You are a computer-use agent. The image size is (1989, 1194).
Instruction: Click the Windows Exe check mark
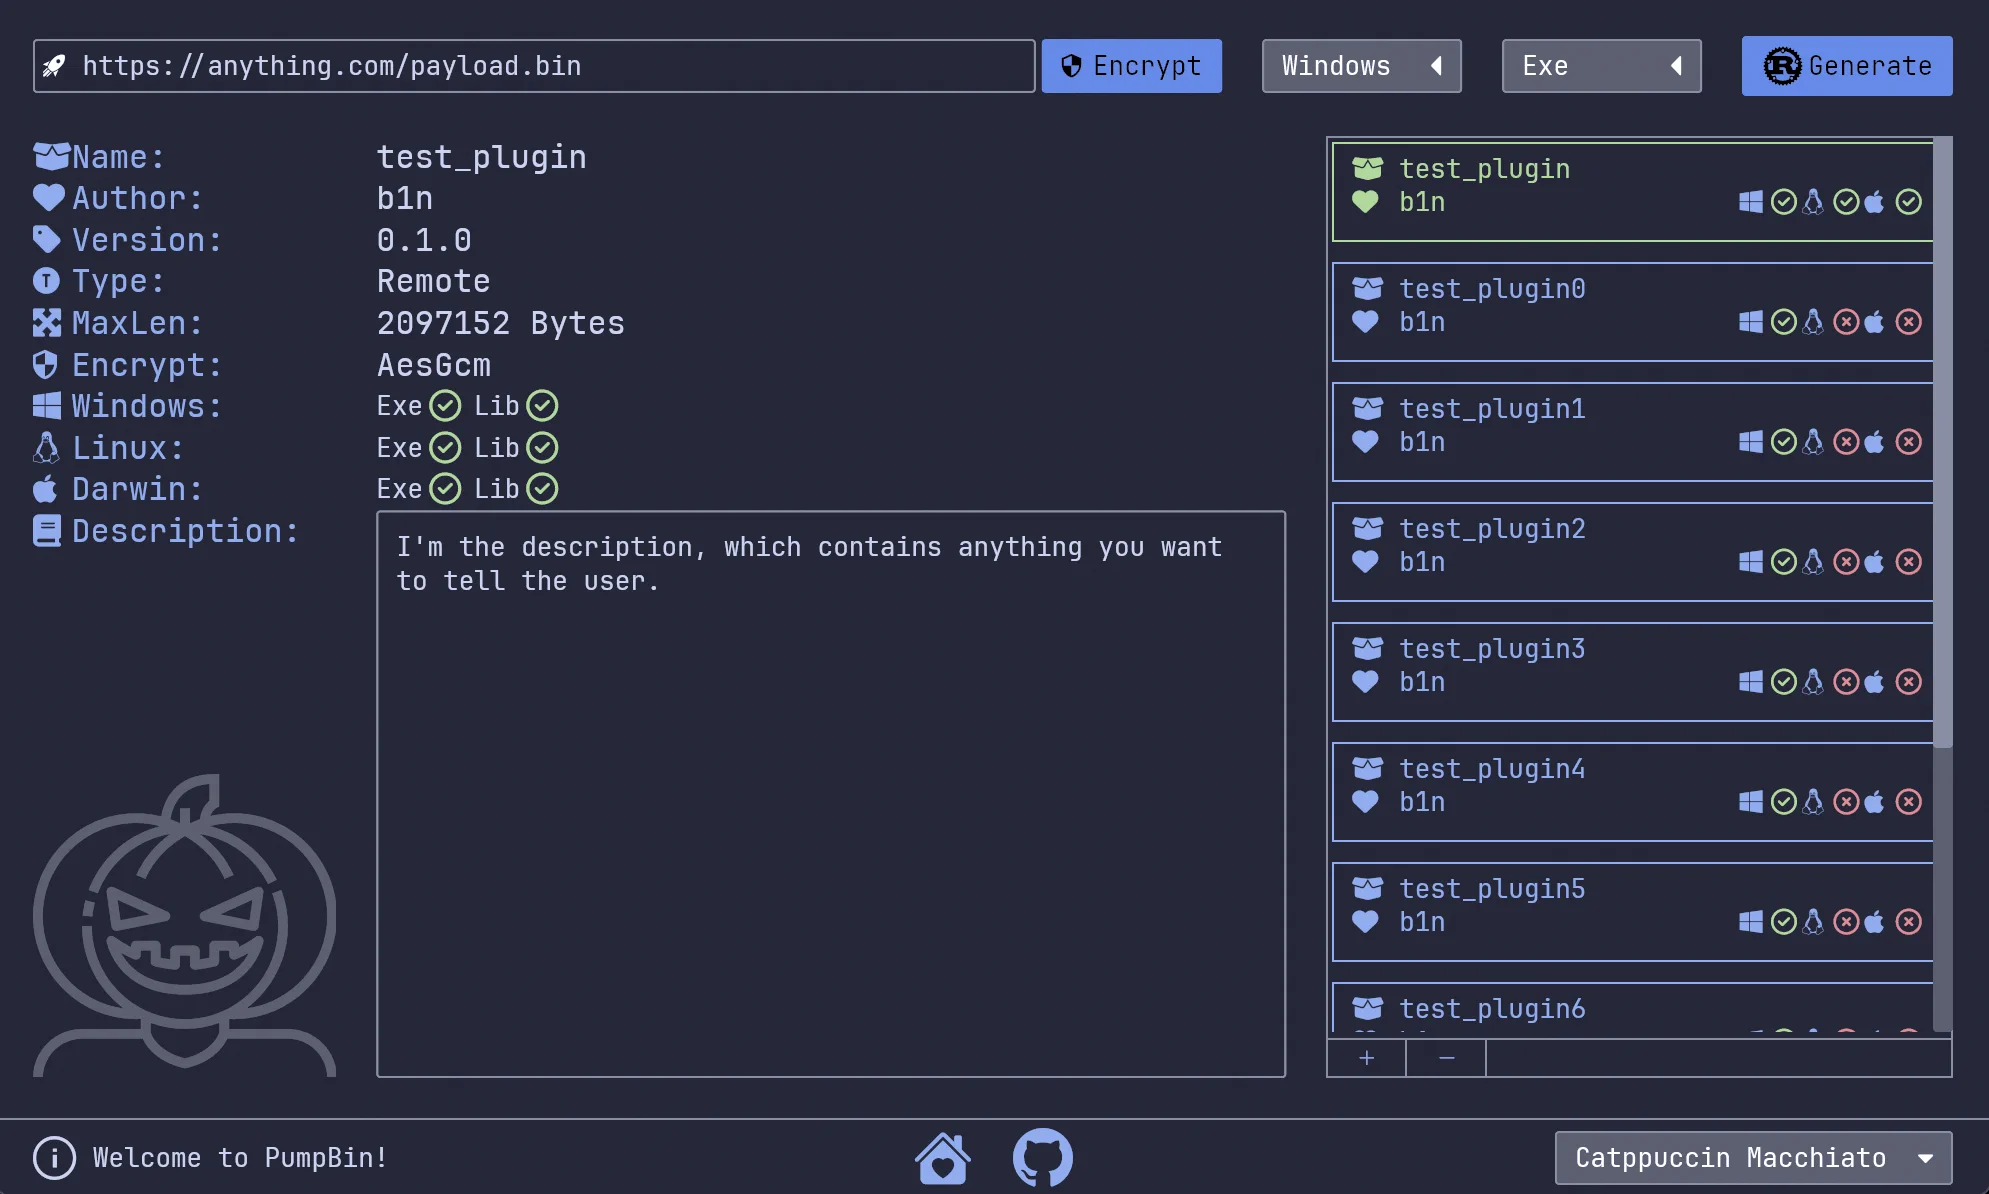point(445,406)
